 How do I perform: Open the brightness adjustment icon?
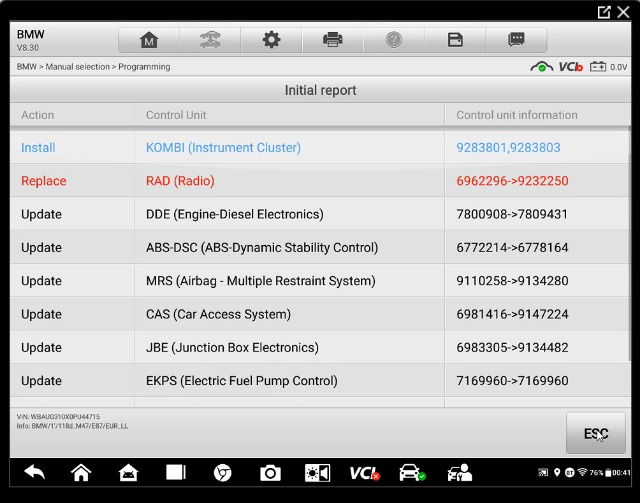317,473
